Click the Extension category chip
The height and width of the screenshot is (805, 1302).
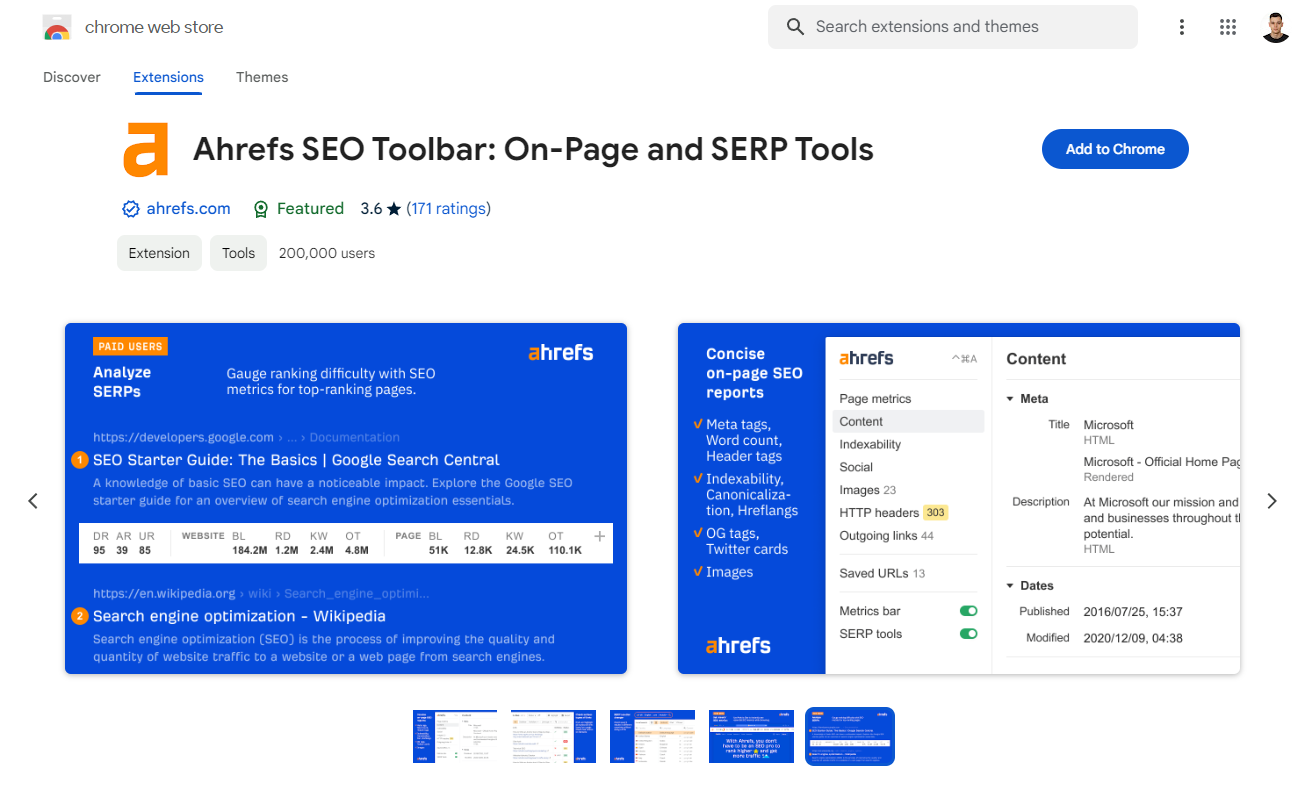(159, 253)
